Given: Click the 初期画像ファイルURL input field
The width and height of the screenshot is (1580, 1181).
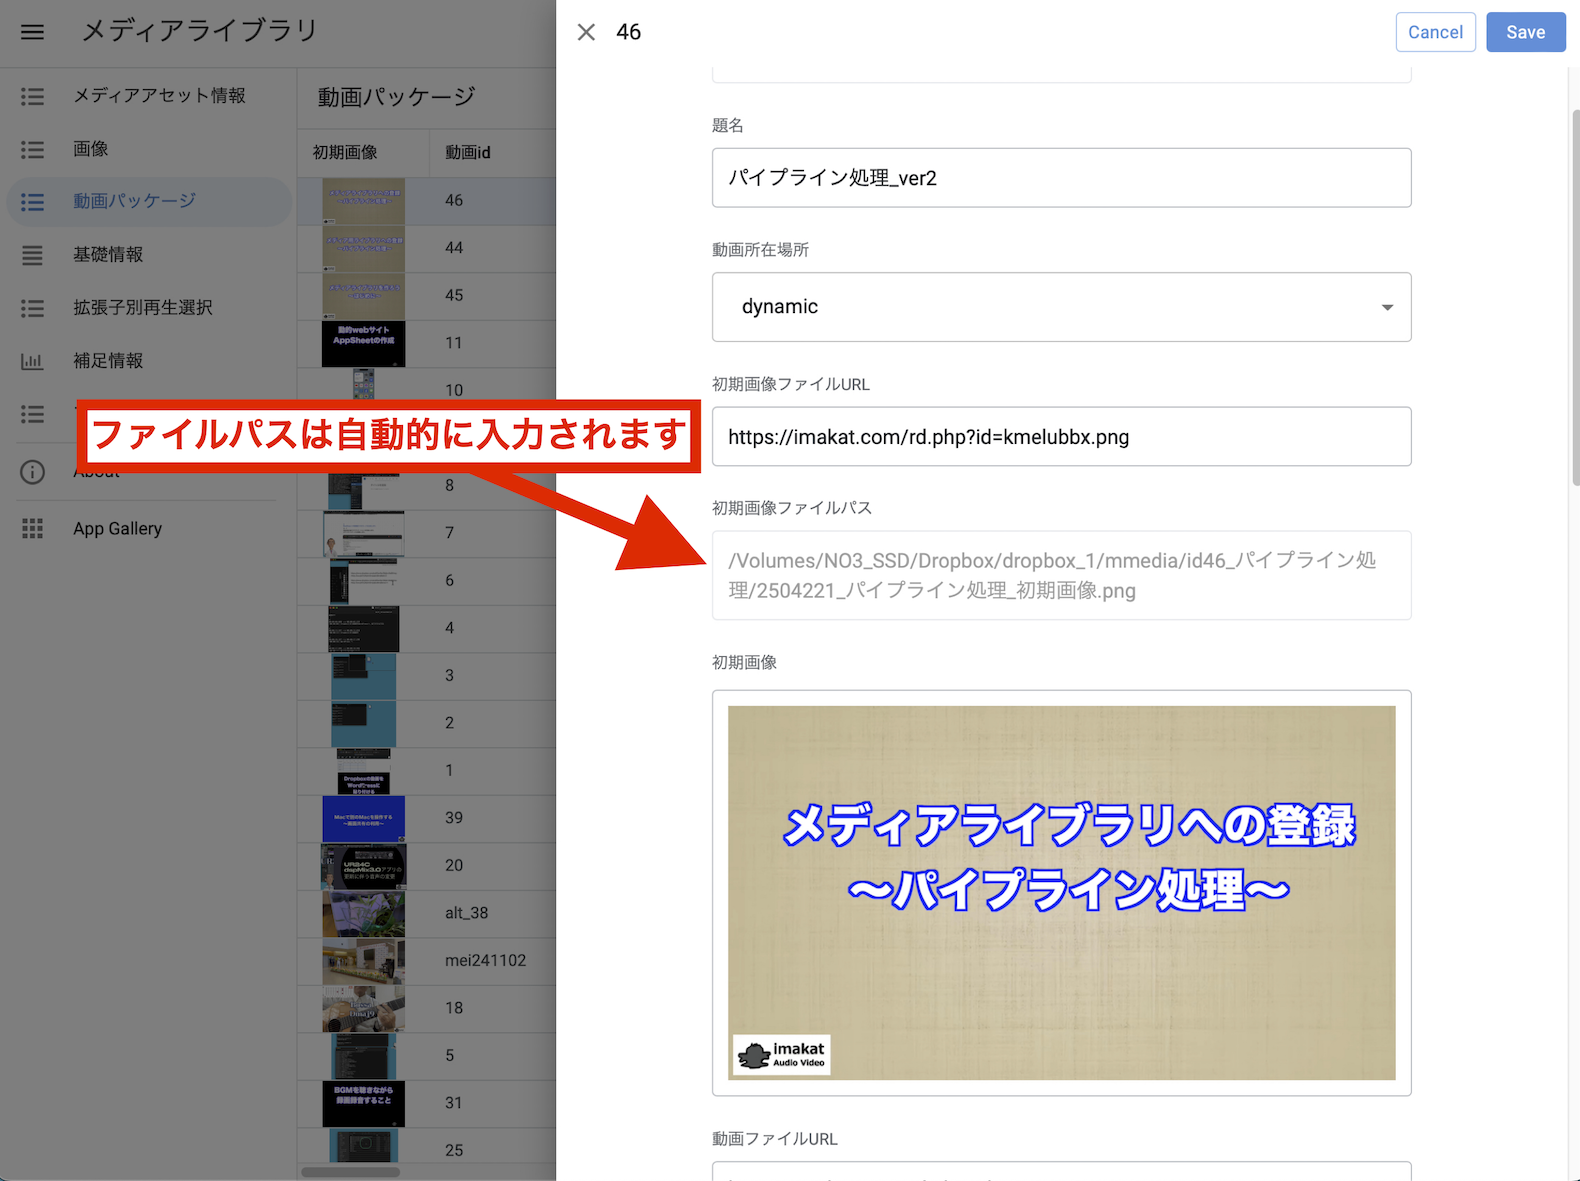Looking at the screenshot, I should coord(1060,437).
